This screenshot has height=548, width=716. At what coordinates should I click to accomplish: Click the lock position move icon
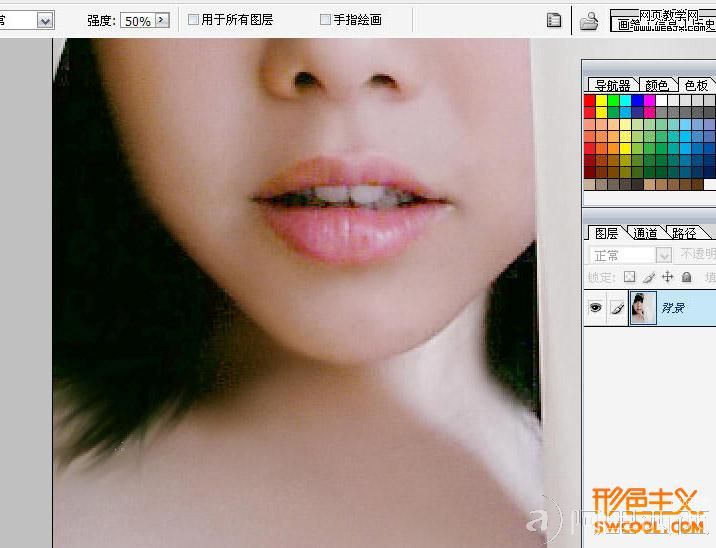(x=668, y=277)
